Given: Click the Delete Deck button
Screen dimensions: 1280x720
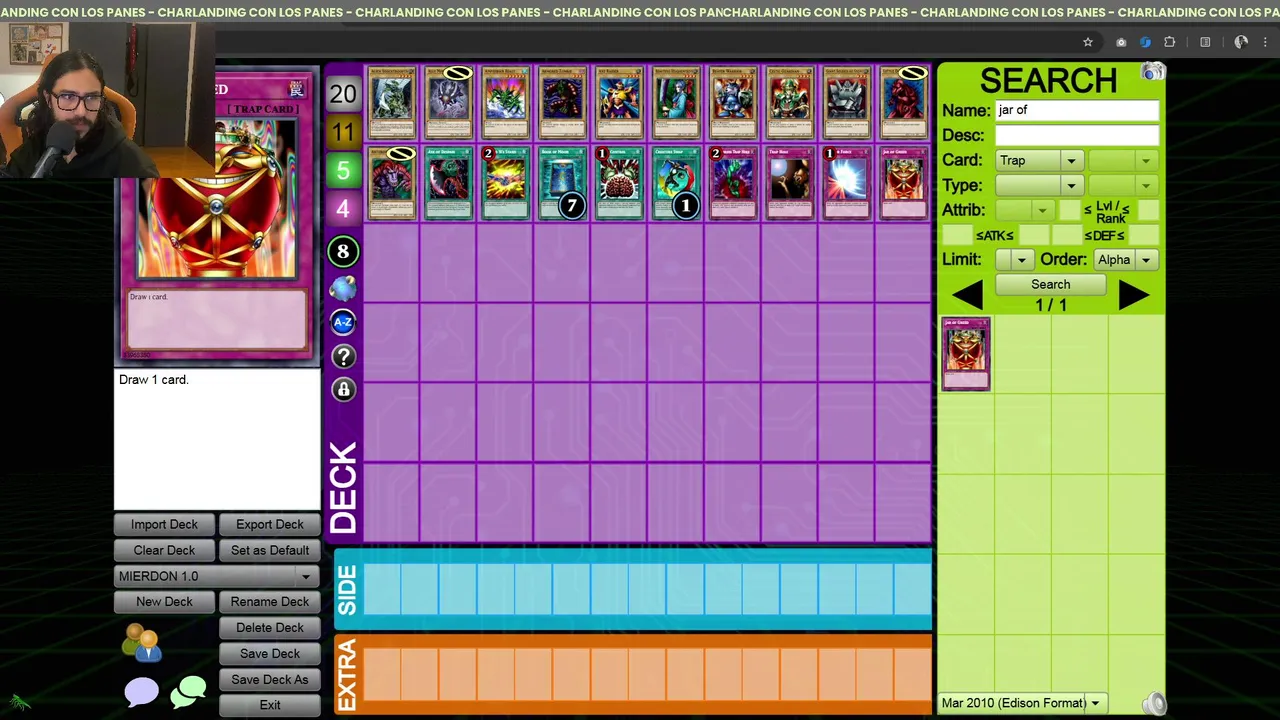Looking at the screenshot, I should pos(270,628).
